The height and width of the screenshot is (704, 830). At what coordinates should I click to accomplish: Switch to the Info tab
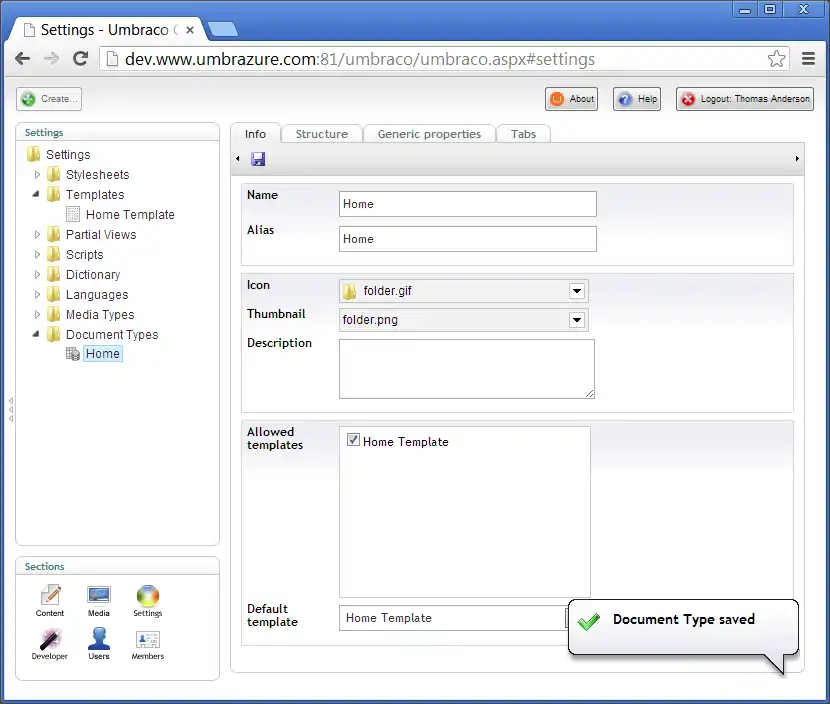pos(255,134)
